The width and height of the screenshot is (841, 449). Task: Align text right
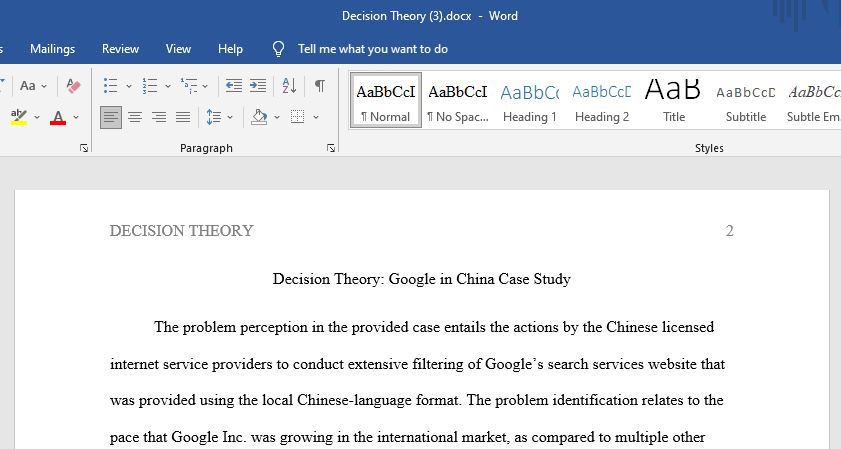(x=159, y=117)
